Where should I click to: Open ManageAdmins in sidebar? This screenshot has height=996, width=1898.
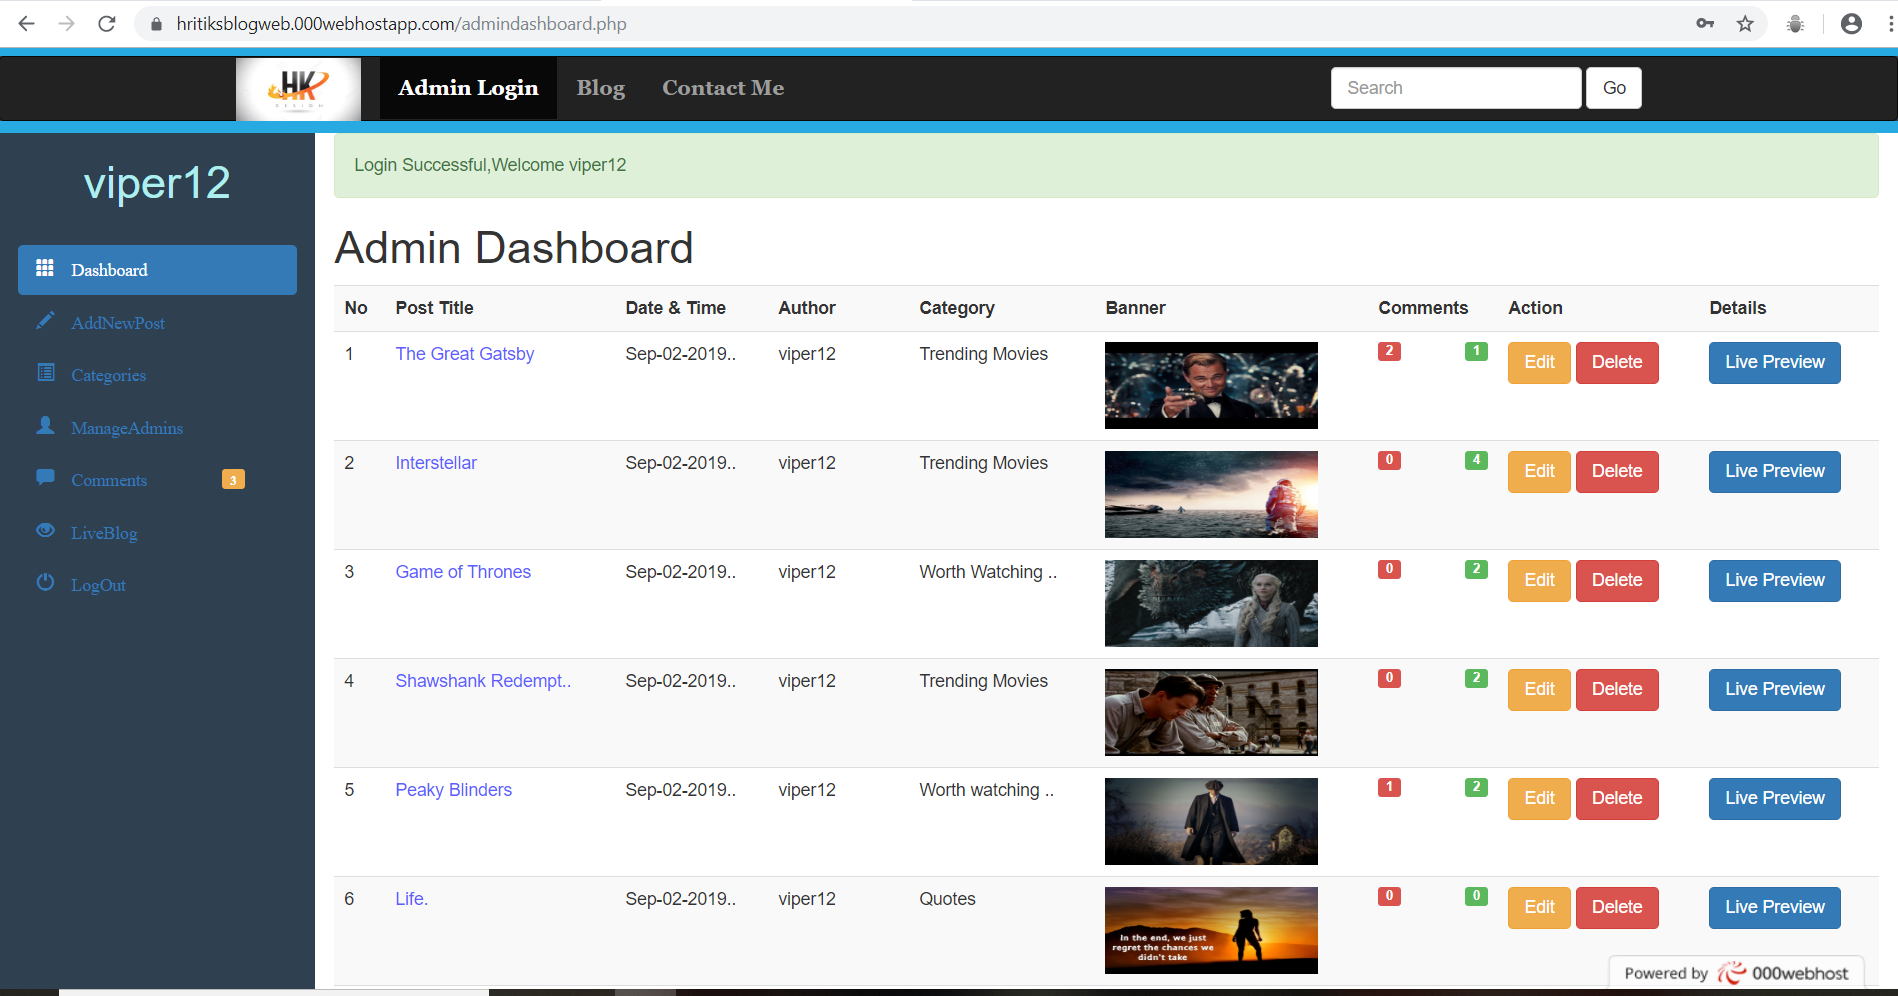coord(157,428)
